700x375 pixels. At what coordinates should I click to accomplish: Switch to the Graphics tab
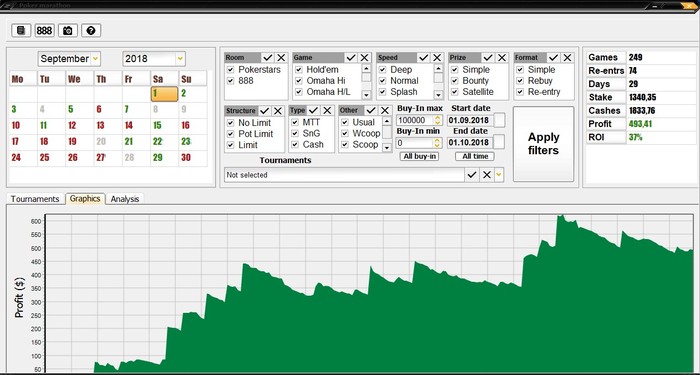coord(85,199)
